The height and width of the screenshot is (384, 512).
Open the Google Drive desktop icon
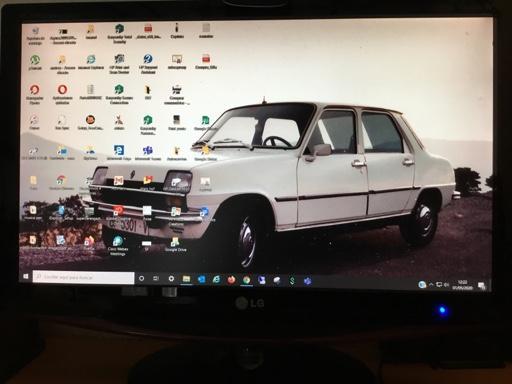coord(175,244)
